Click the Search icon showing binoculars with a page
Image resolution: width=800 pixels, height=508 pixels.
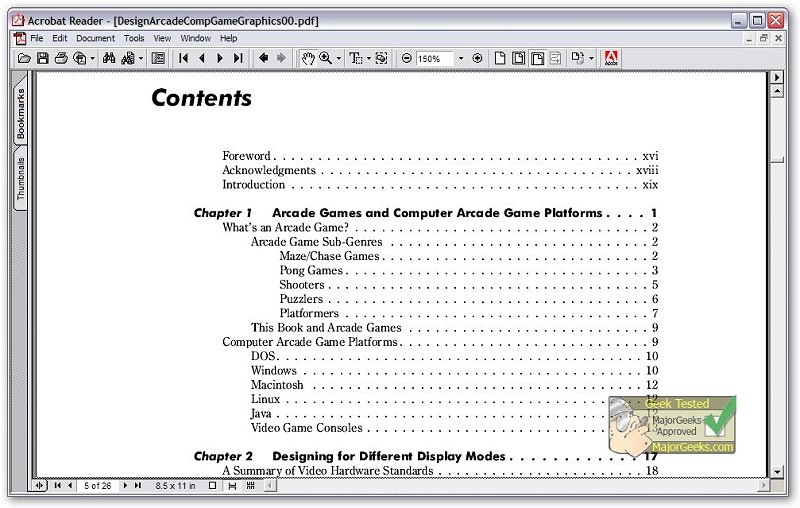pyautogui.click(x=128, y=58)
